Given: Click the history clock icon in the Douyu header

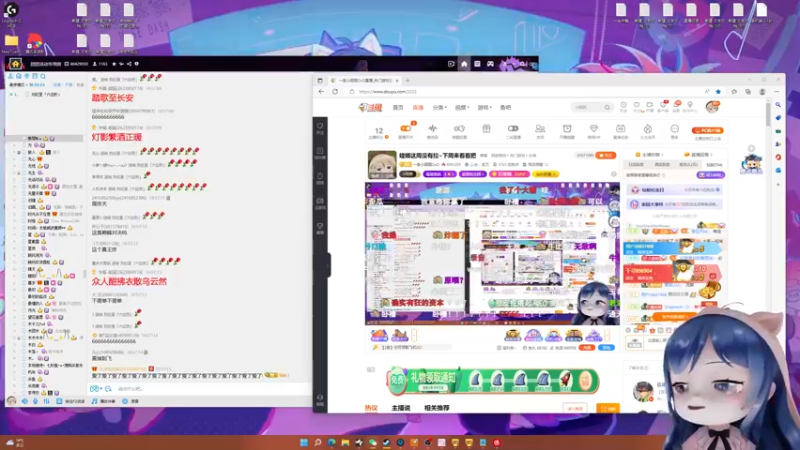Looking at the screenshot, I should 623,105.
